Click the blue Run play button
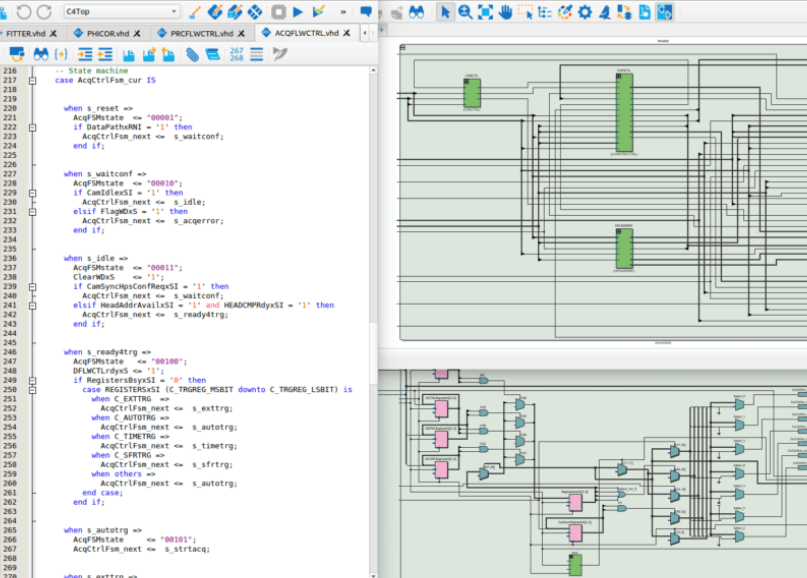807x578 pixels. coord(298,12)
